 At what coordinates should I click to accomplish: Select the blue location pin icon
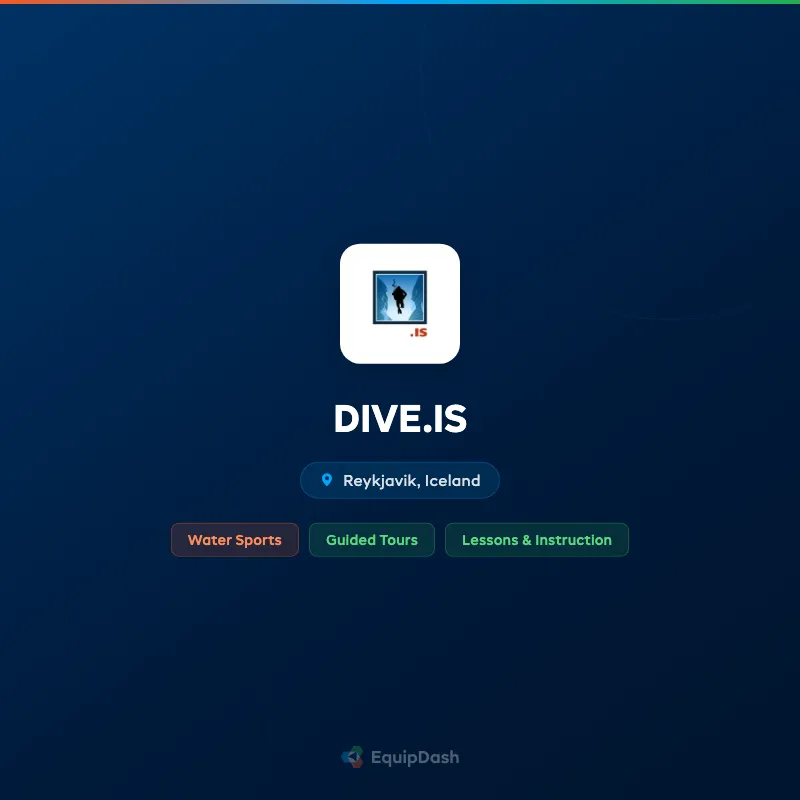click(326, 480)
